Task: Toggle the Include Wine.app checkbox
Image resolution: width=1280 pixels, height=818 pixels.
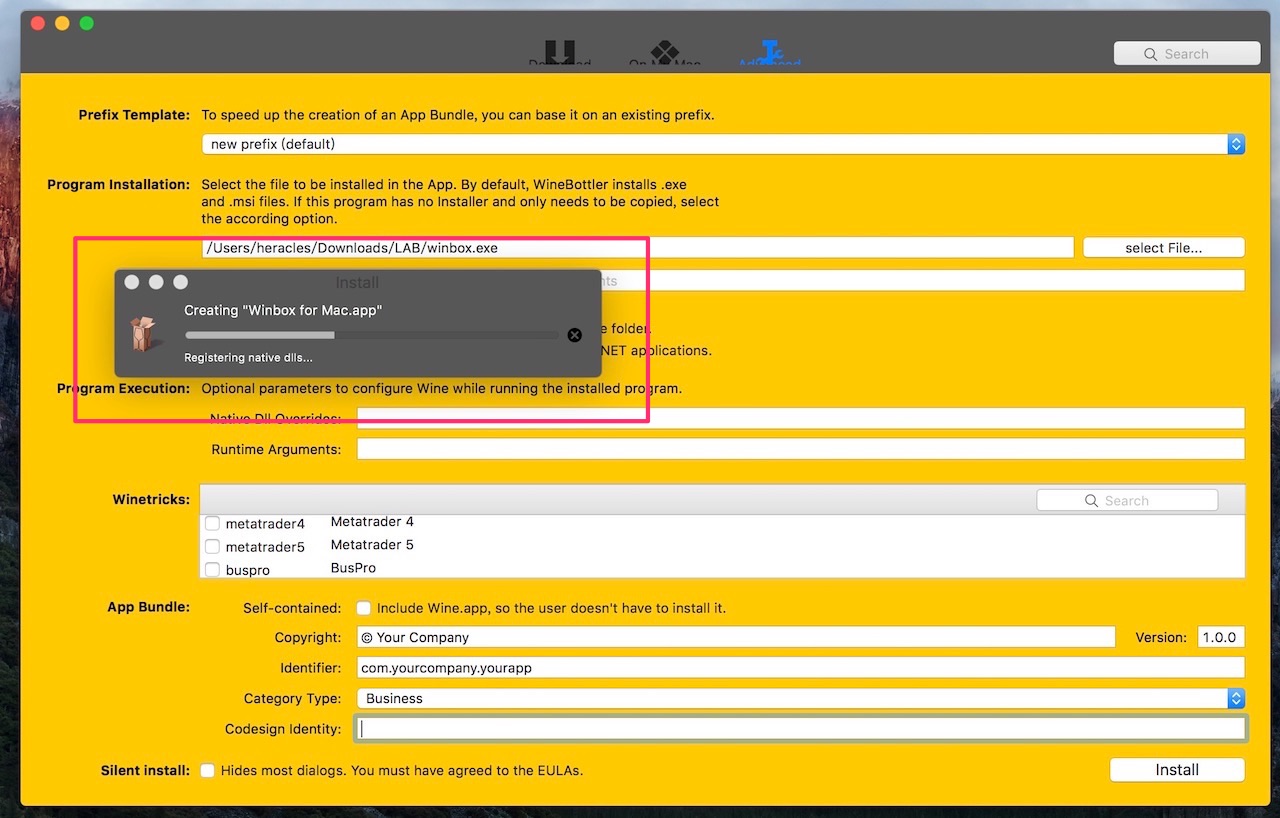Action: (x=364, y=608)
